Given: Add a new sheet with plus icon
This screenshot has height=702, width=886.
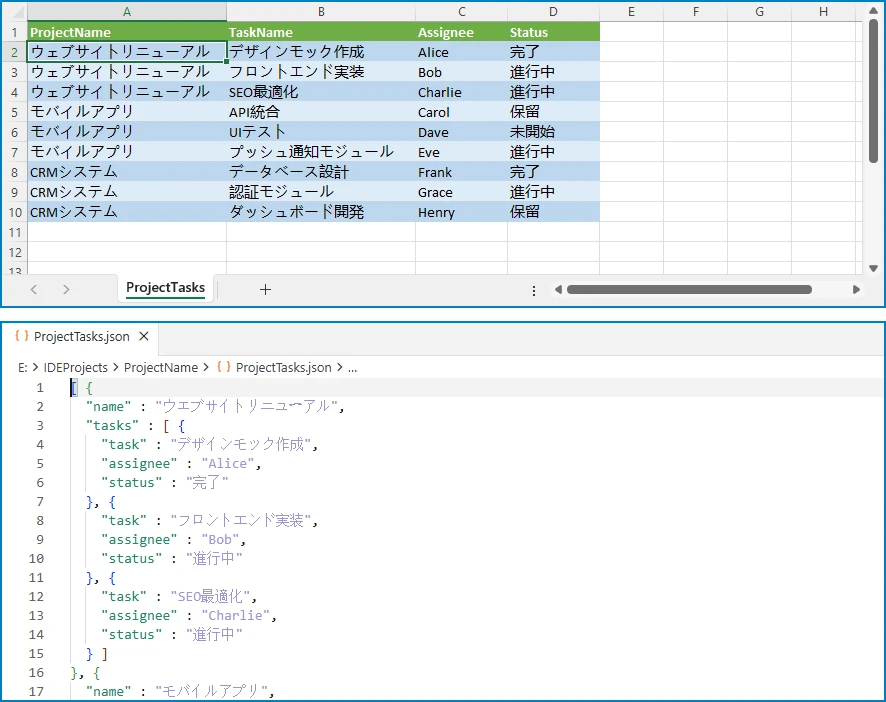Looking at the screenshot, I should click(265, 289).
